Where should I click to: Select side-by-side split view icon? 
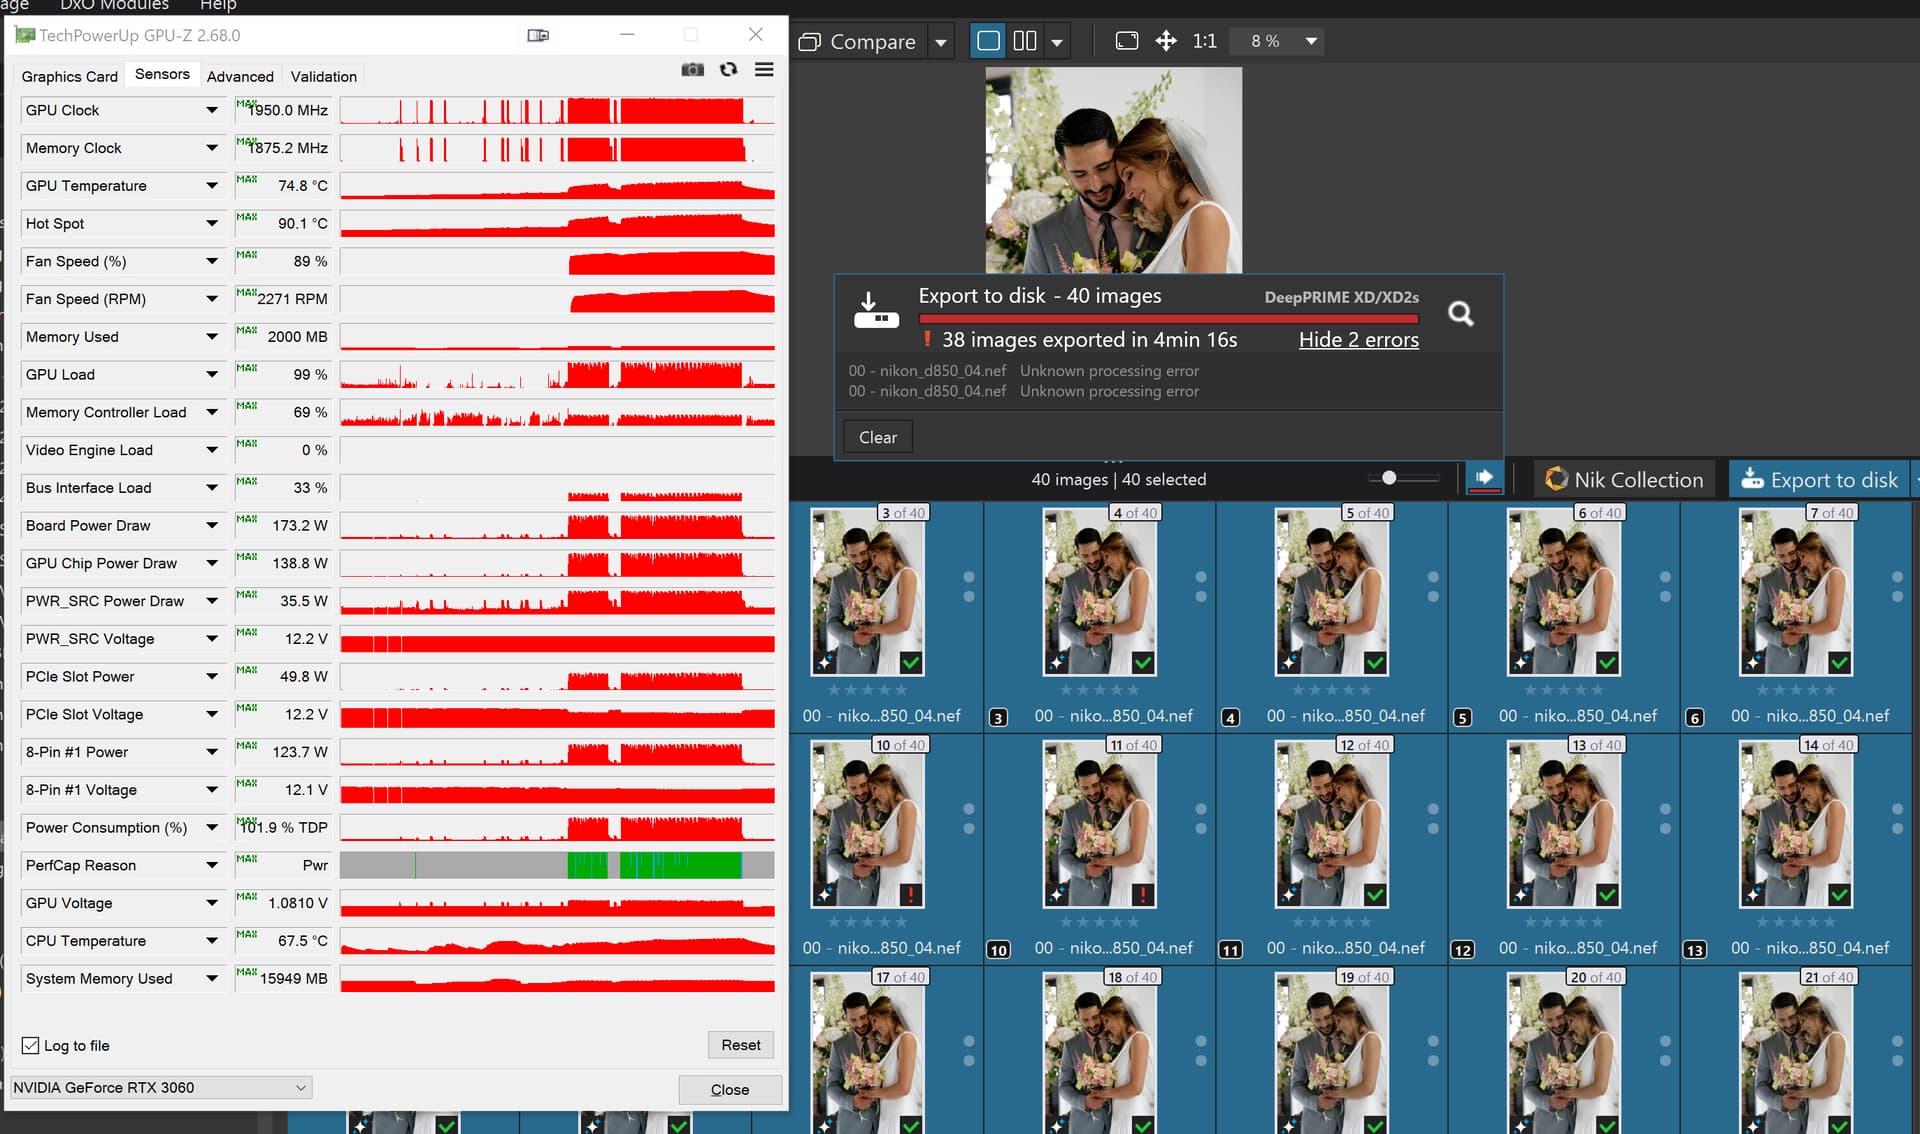coord(1025,41)
